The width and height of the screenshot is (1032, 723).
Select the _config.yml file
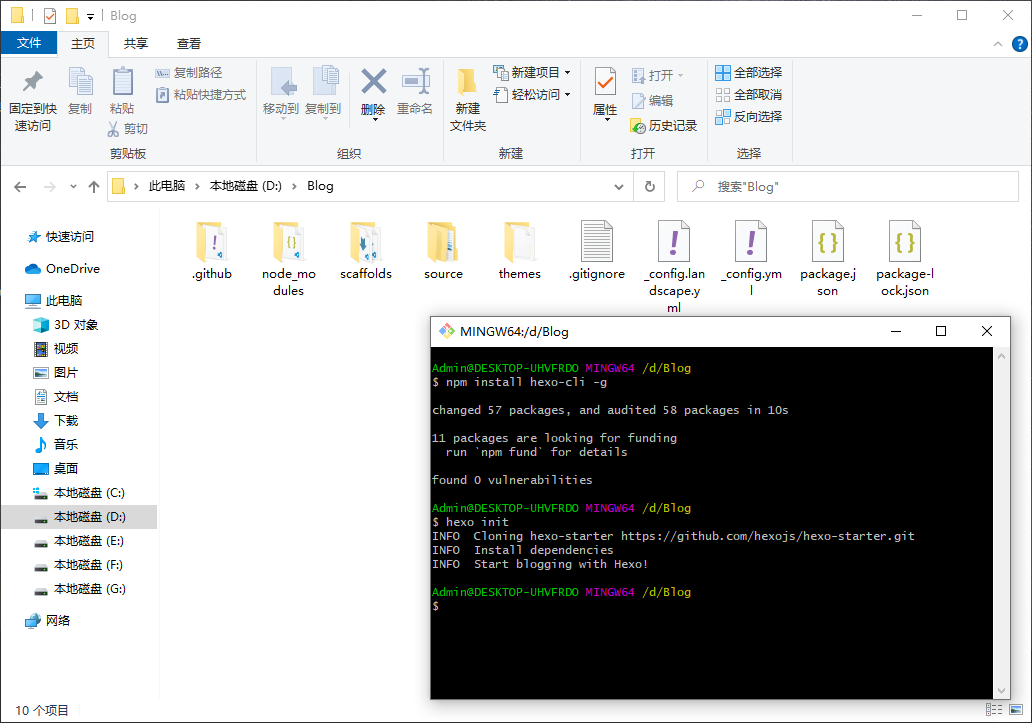point(751,259)
